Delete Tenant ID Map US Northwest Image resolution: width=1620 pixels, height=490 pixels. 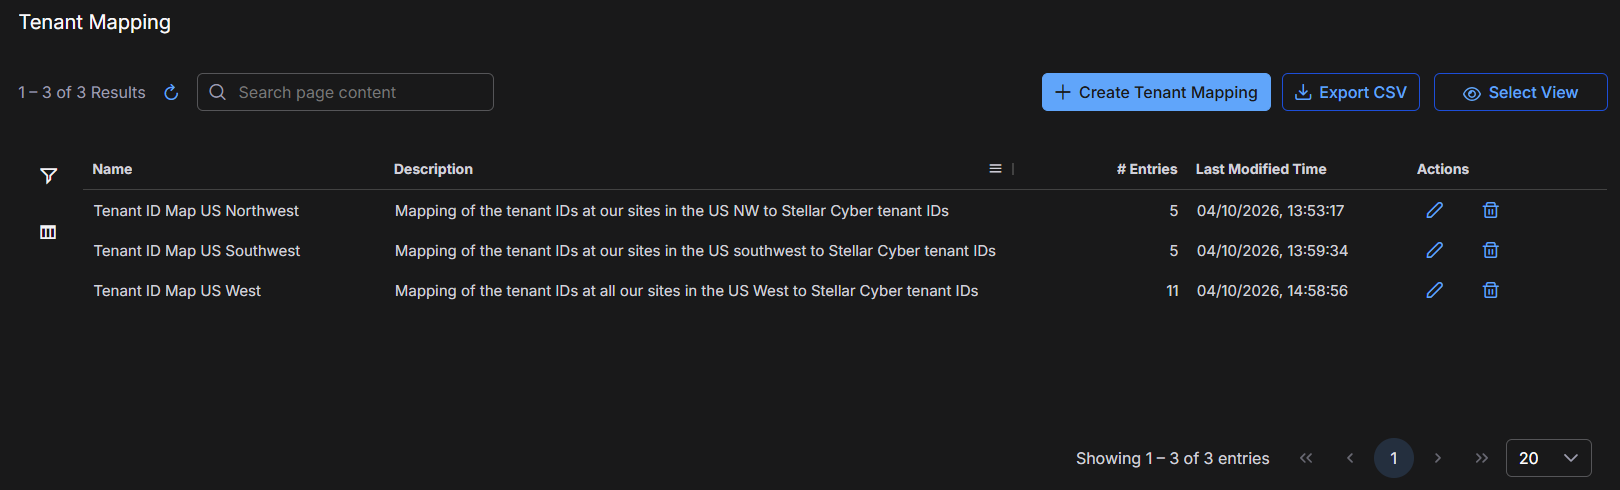pos(1490,210)
